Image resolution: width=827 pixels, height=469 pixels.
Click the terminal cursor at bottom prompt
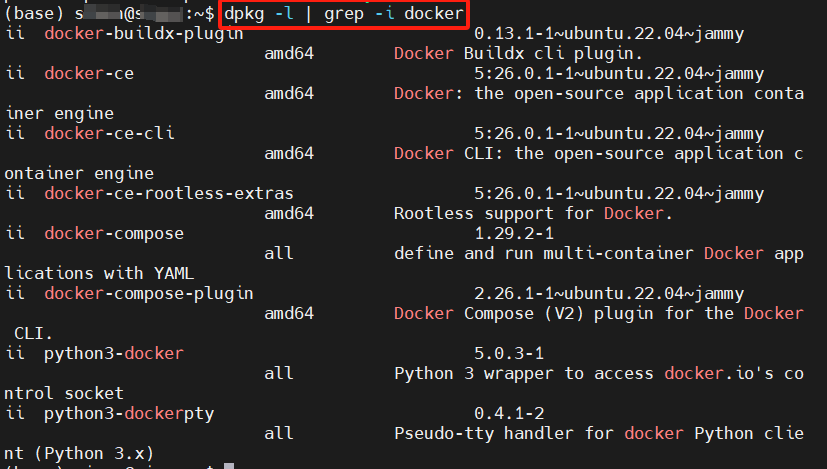click(229, 465)
